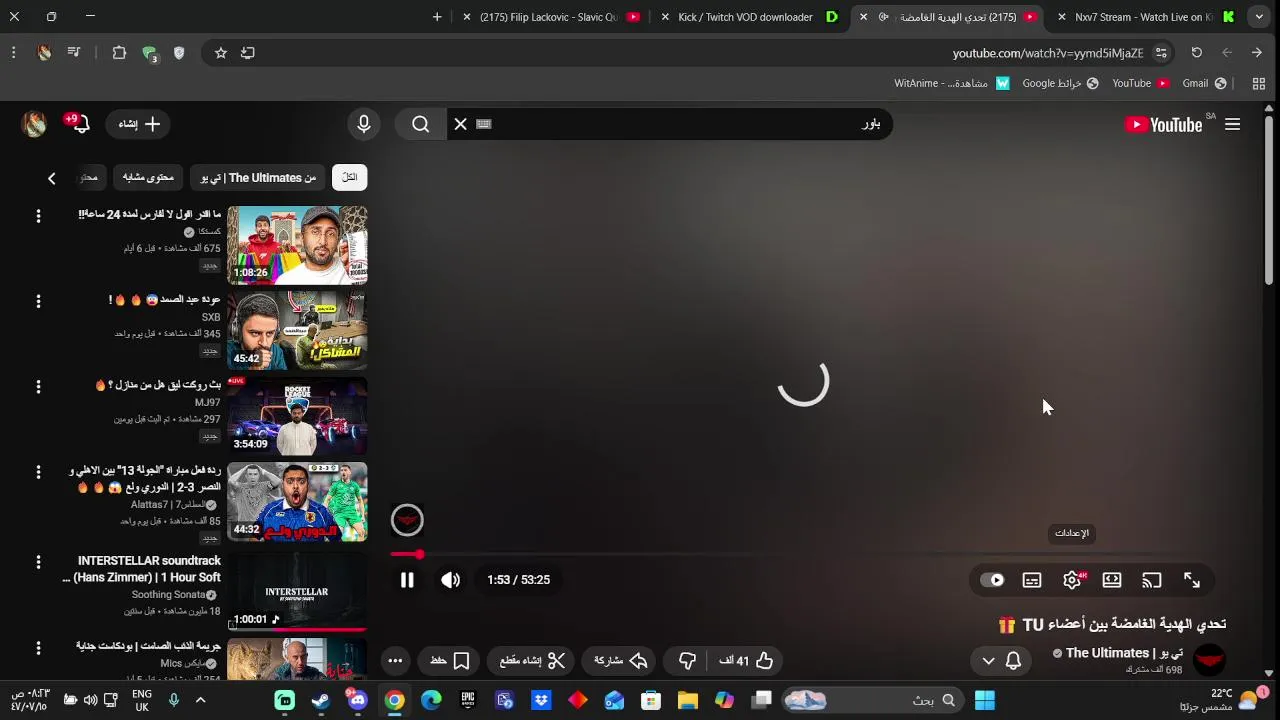The image size is (1280, 720).
Task: Open the browser extensions puzzle icon
Action: tap(119, 53)
